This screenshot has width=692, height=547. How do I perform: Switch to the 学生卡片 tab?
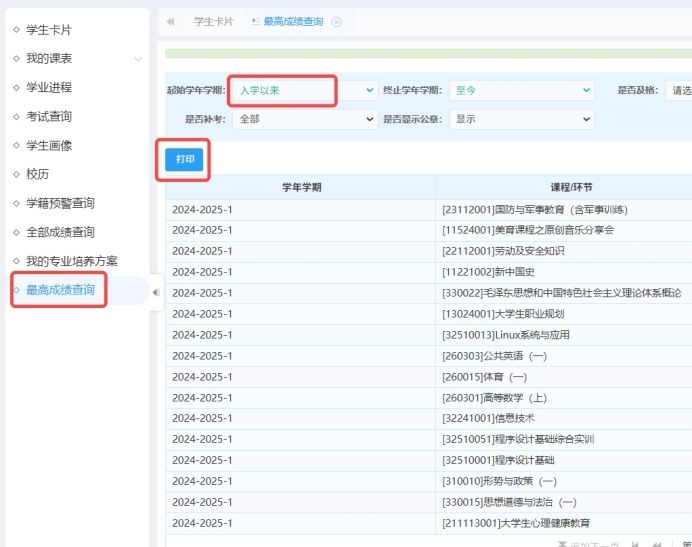coord(213,21)
